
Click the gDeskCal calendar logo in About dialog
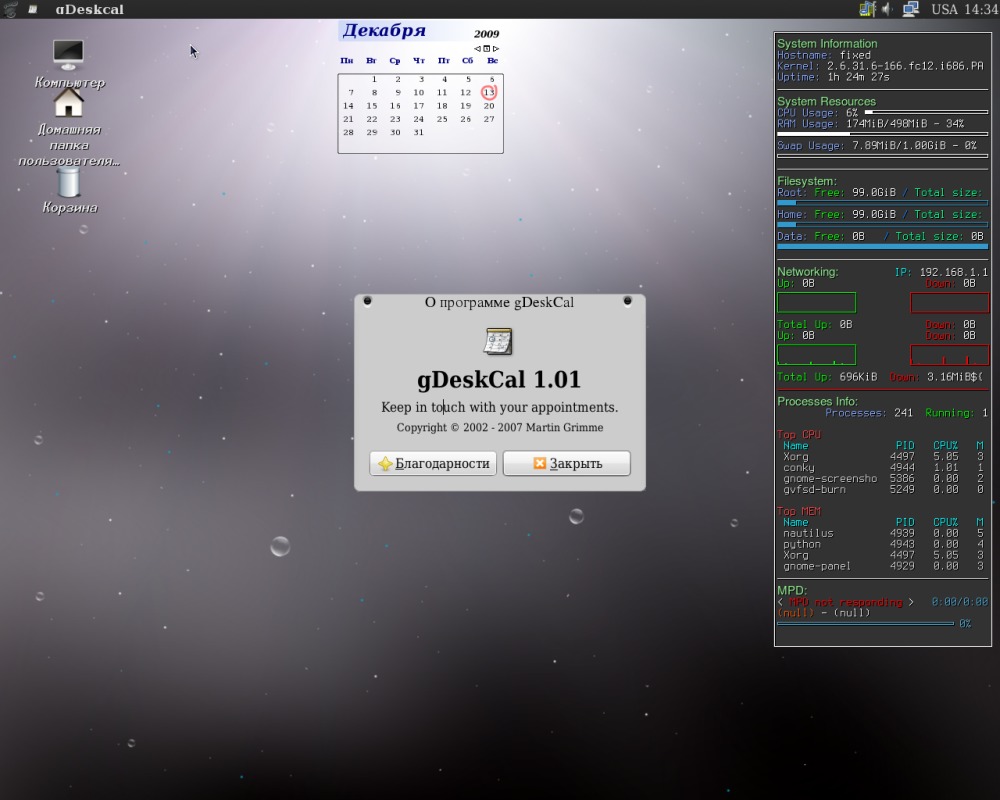pos(498,341)
